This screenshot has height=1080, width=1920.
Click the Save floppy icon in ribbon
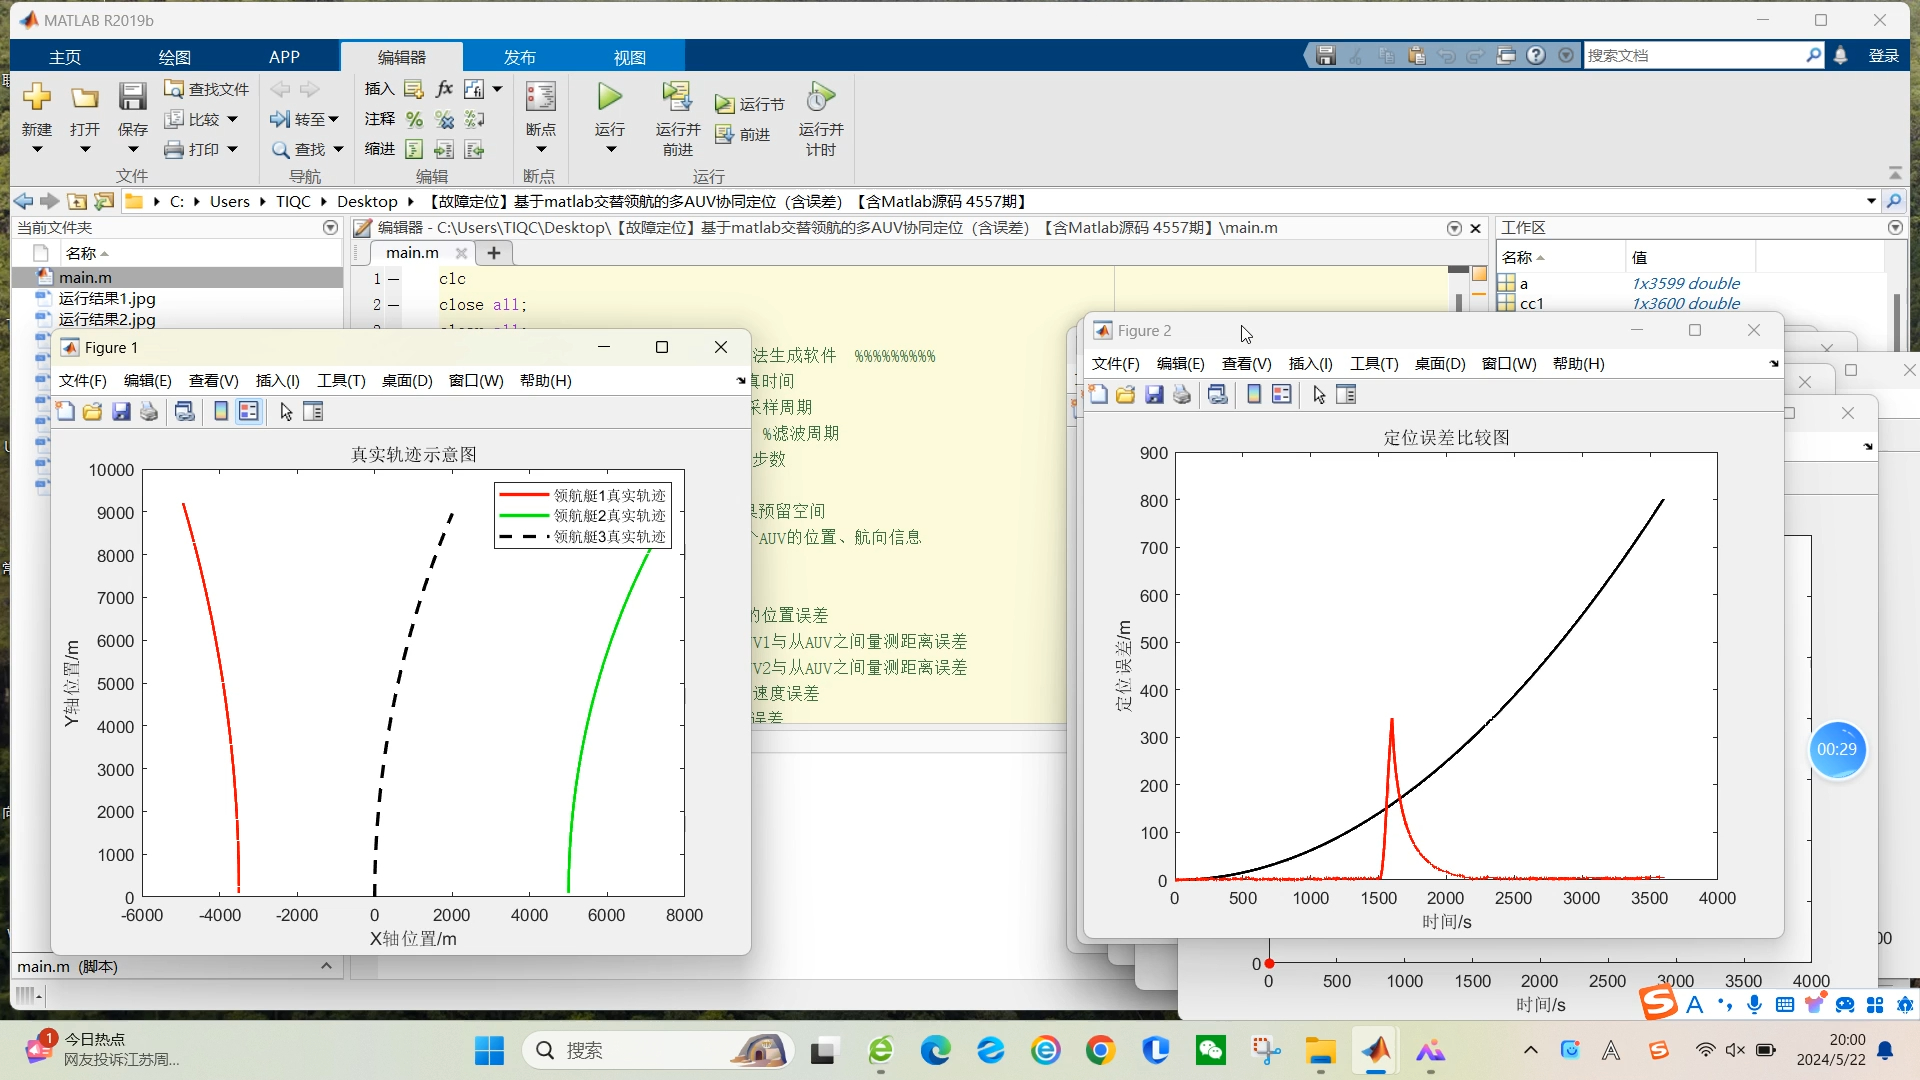132,97
